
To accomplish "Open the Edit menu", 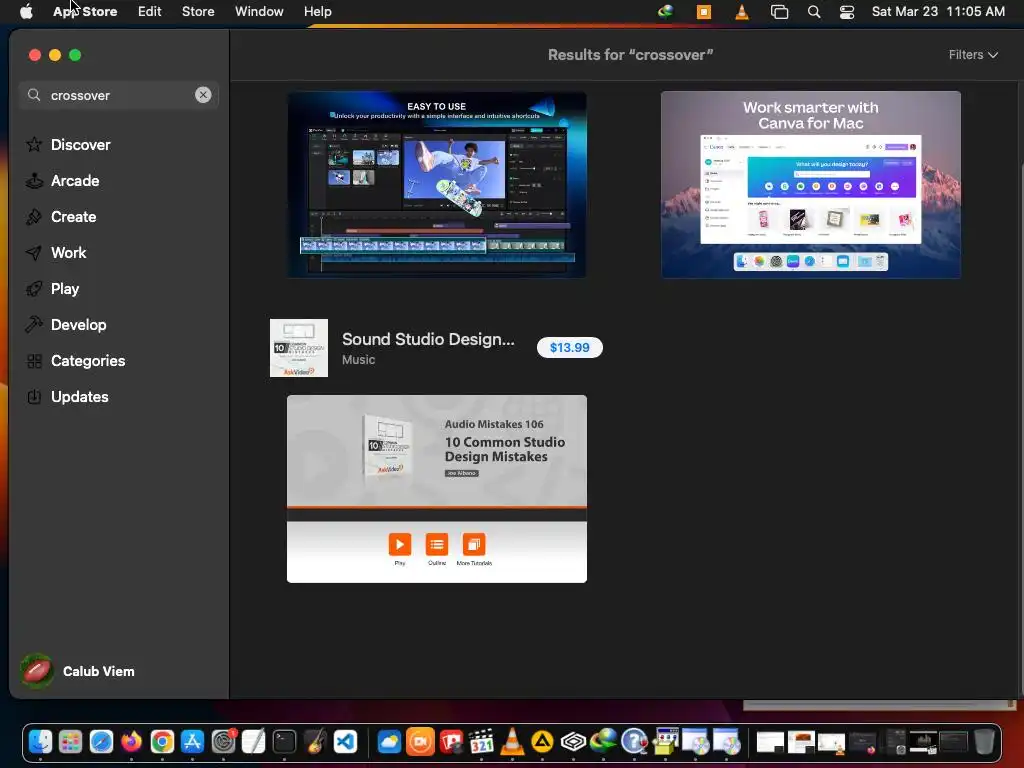I will pos(150,12).
